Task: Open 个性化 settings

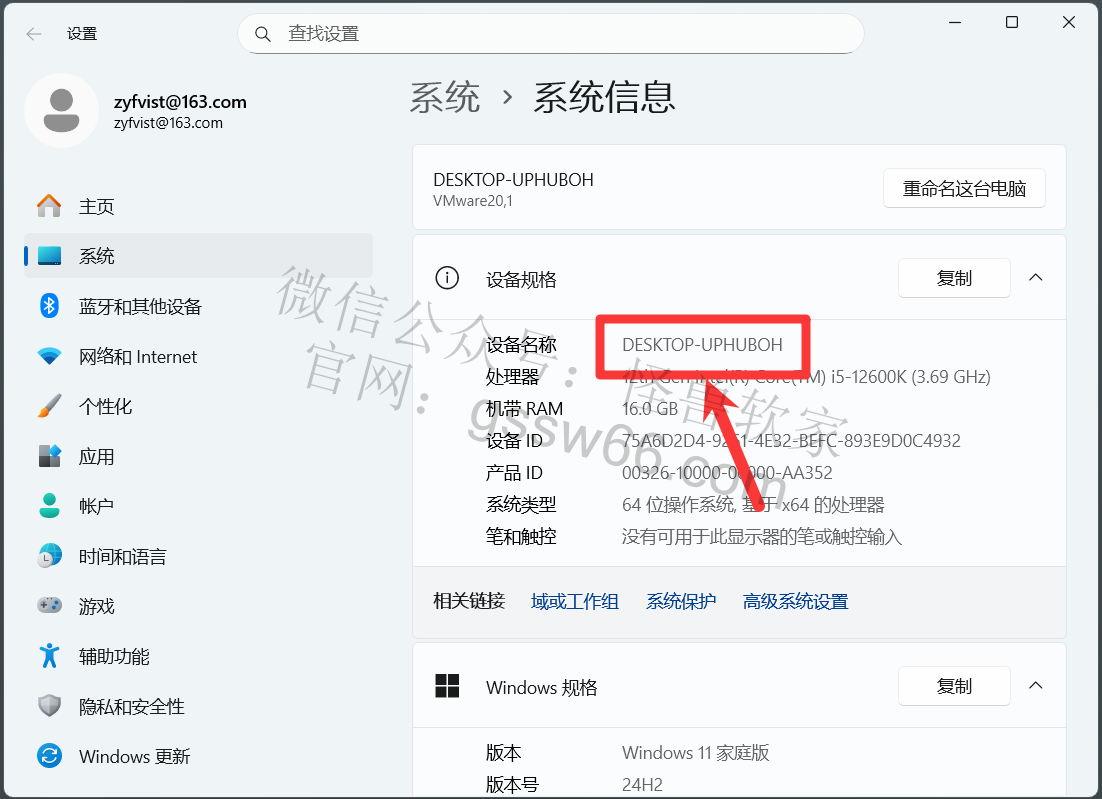Action: pos(198,406)
